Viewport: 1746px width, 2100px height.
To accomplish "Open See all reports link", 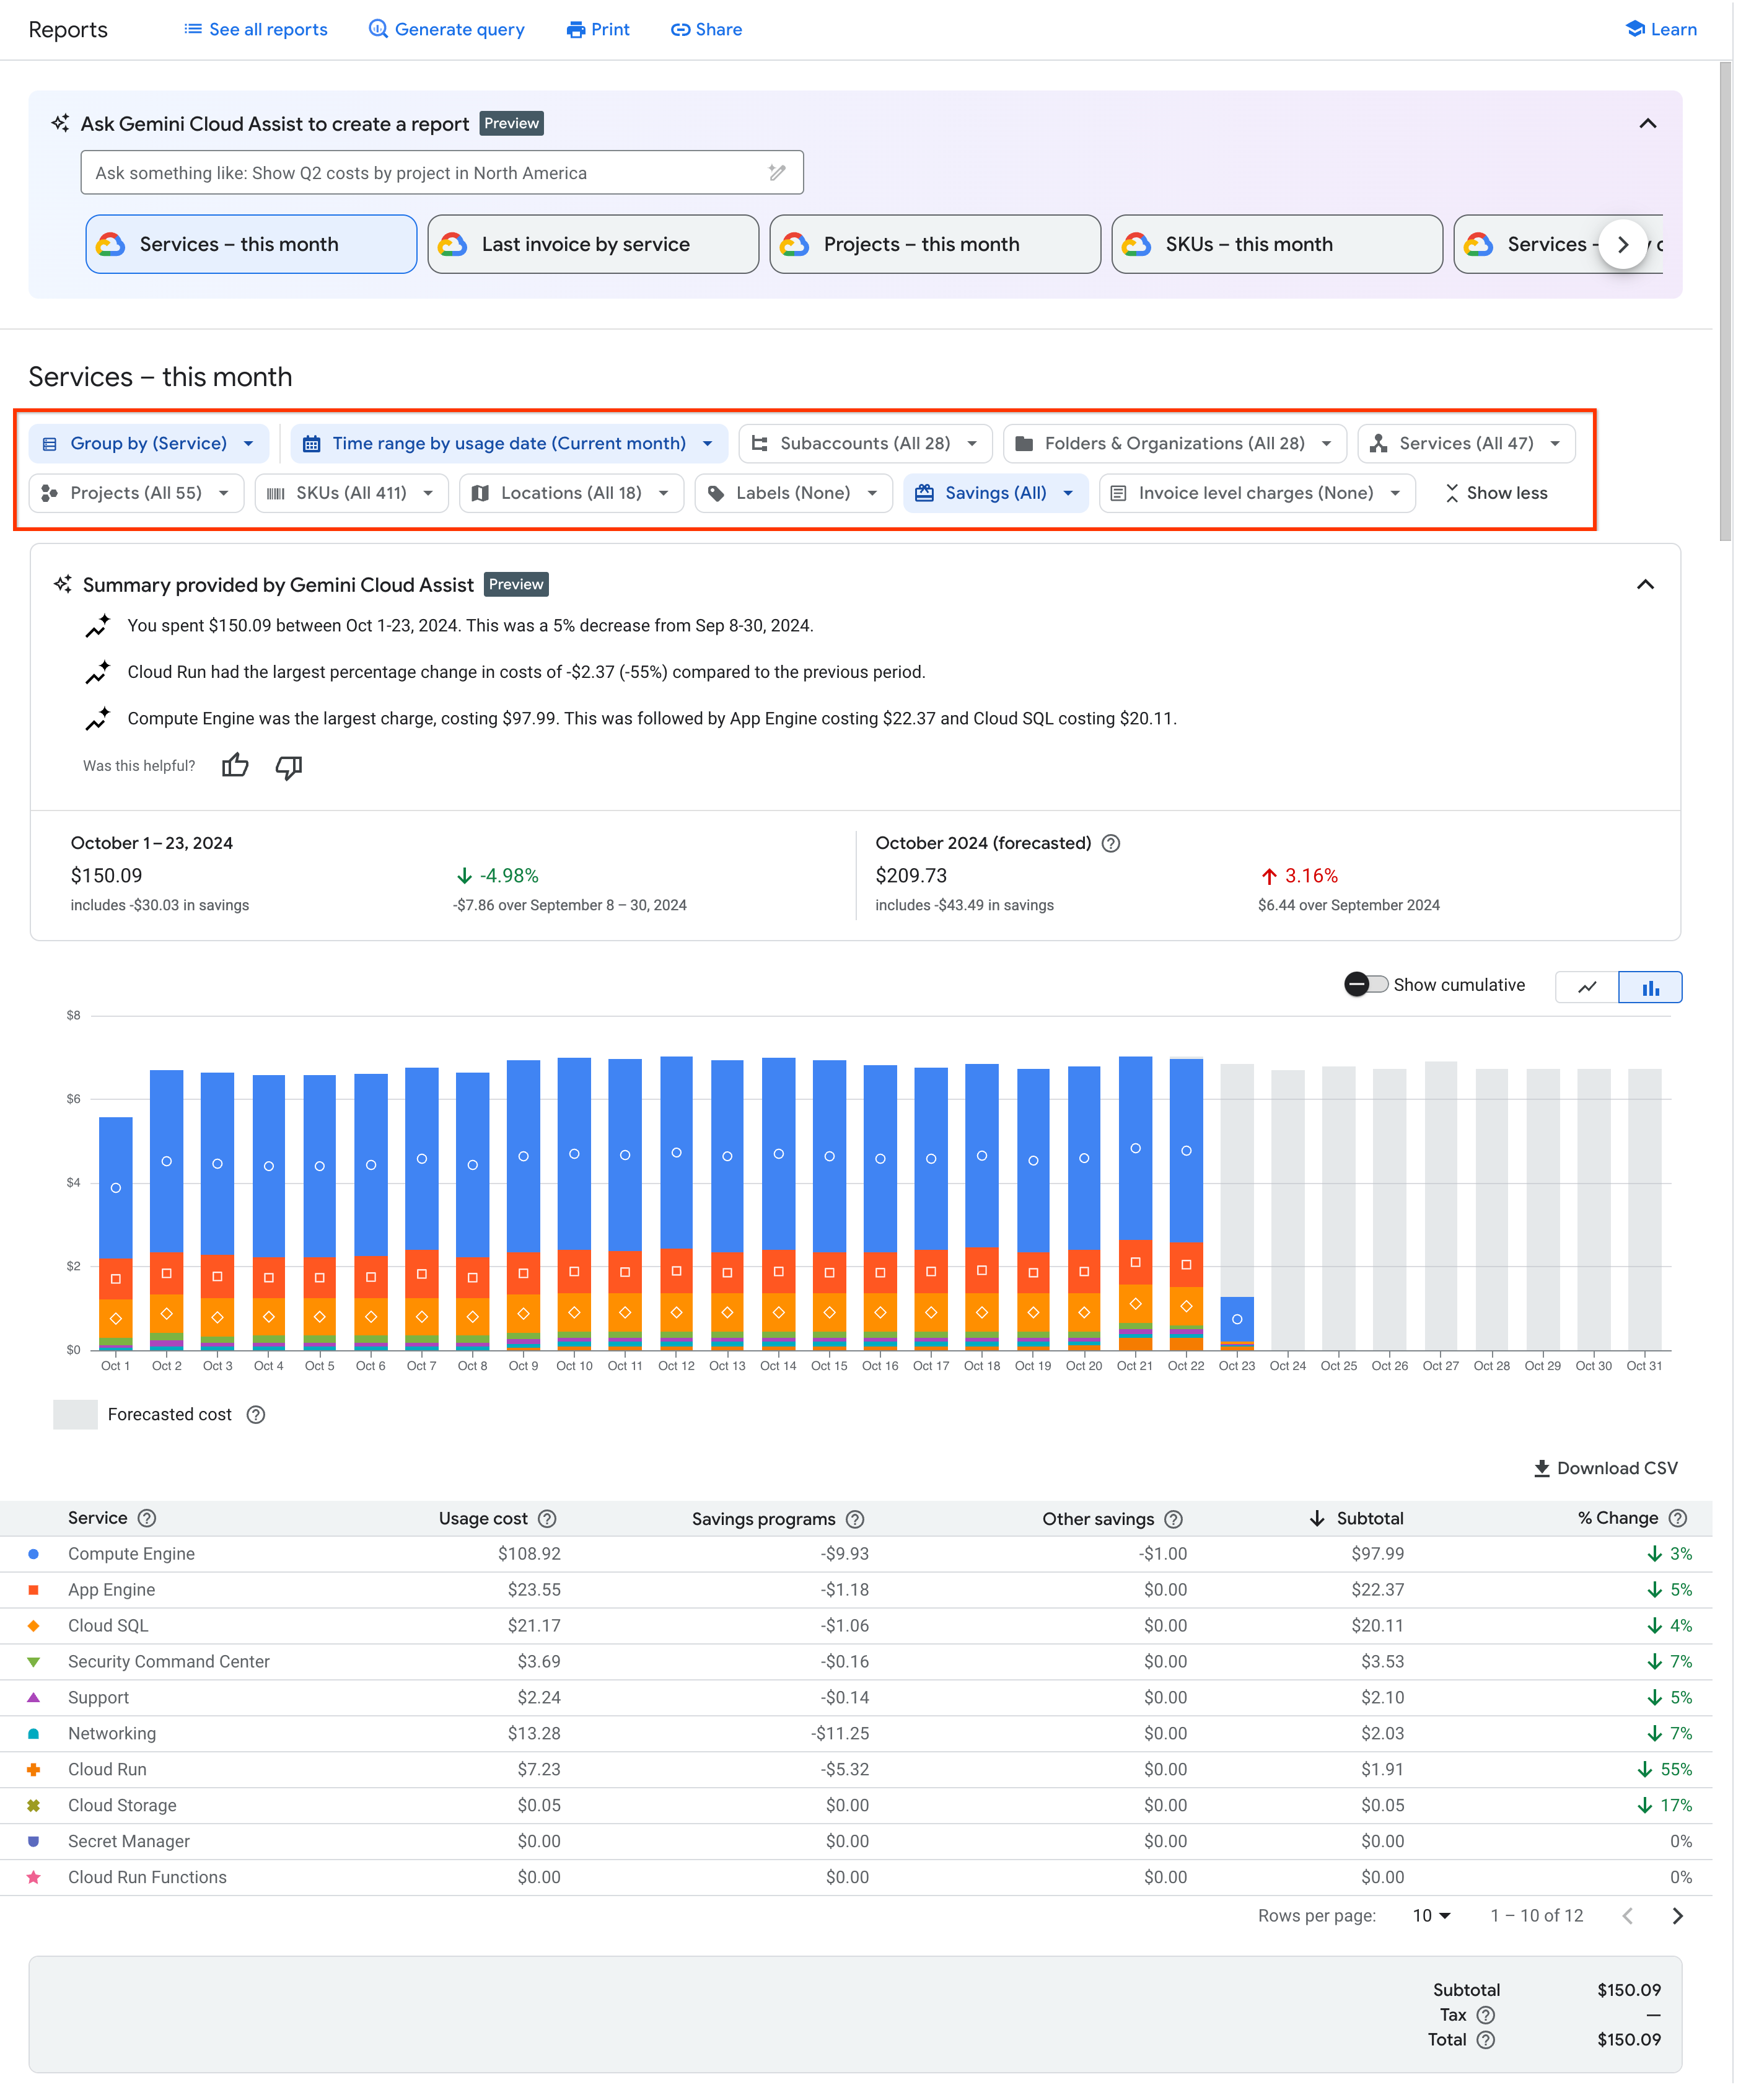I will pyautogui.click(x=256, y=29).
